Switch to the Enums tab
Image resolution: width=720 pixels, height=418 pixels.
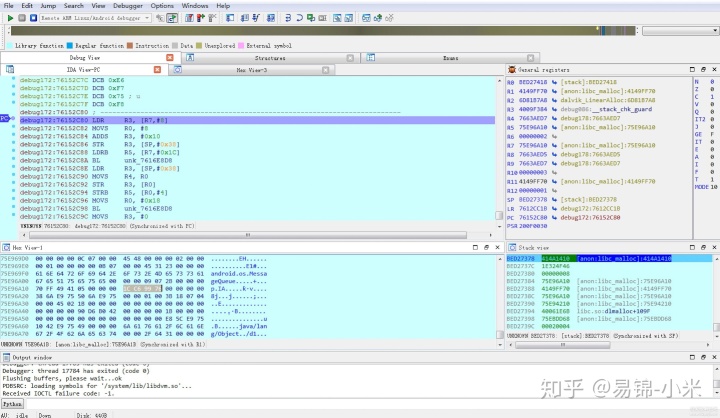click(450, 58)
